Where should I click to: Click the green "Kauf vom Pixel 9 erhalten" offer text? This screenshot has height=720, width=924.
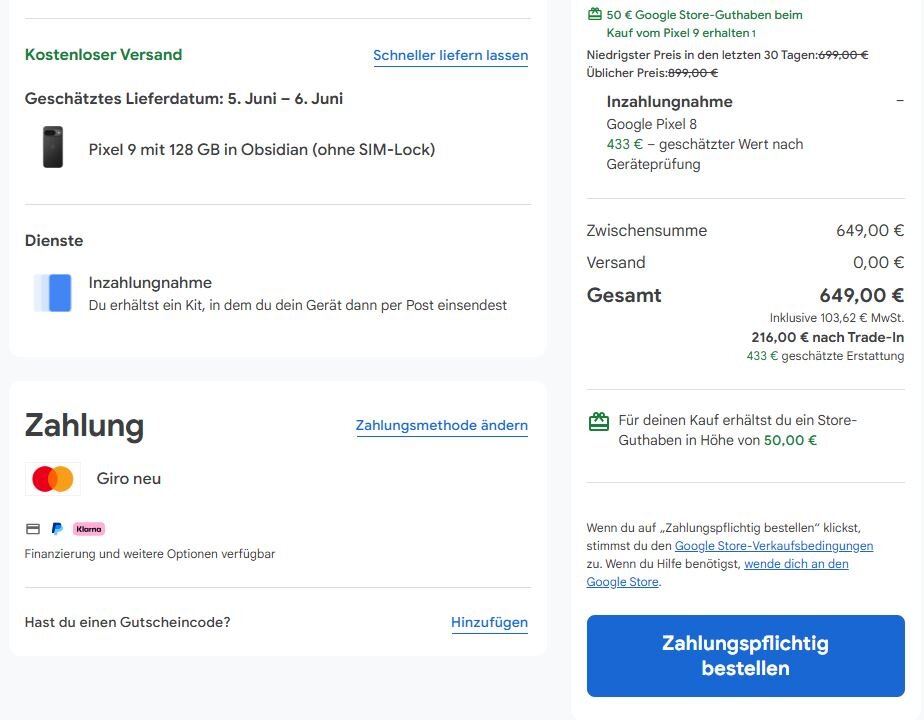coord(680,33)
